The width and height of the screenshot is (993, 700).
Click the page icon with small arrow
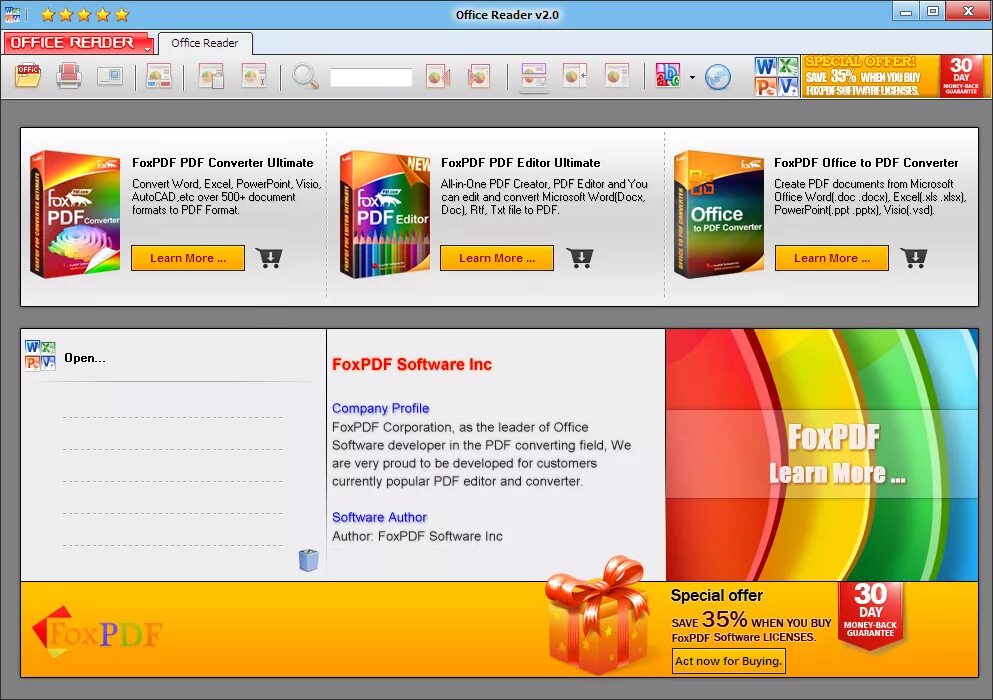pos(575,76)
